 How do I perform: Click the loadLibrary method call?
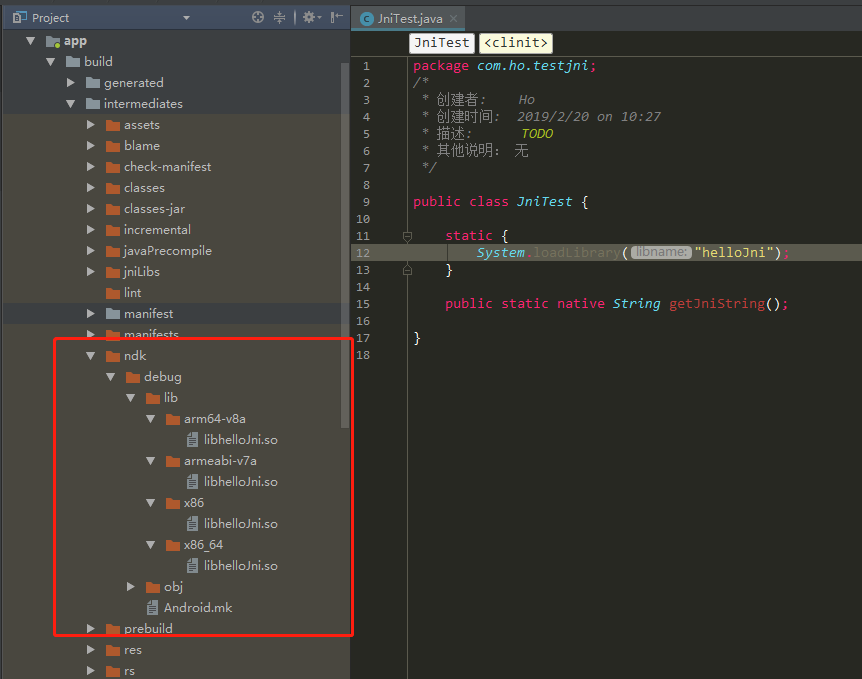[x=577, y=253]
